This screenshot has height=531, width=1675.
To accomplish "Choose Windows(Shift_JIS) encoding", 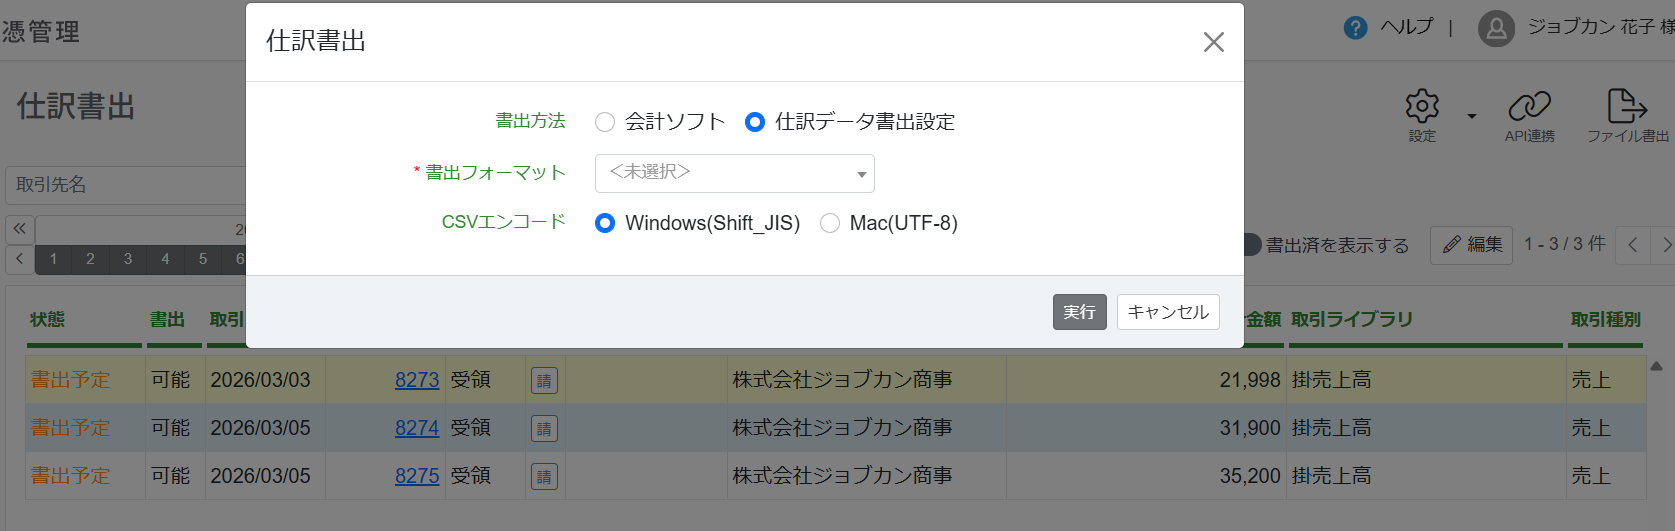I will click(x=605, y=223).
